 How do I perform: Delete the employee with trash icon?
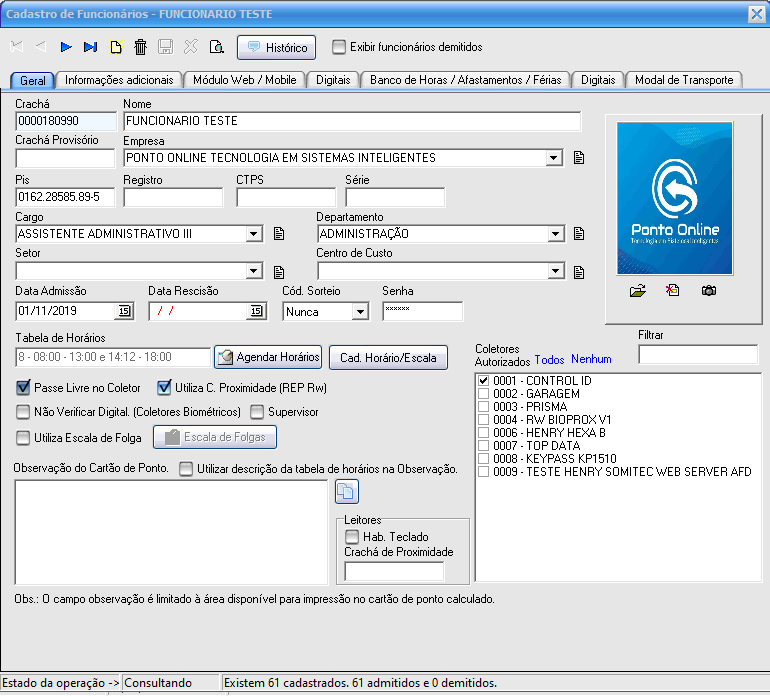click(141, 47)
